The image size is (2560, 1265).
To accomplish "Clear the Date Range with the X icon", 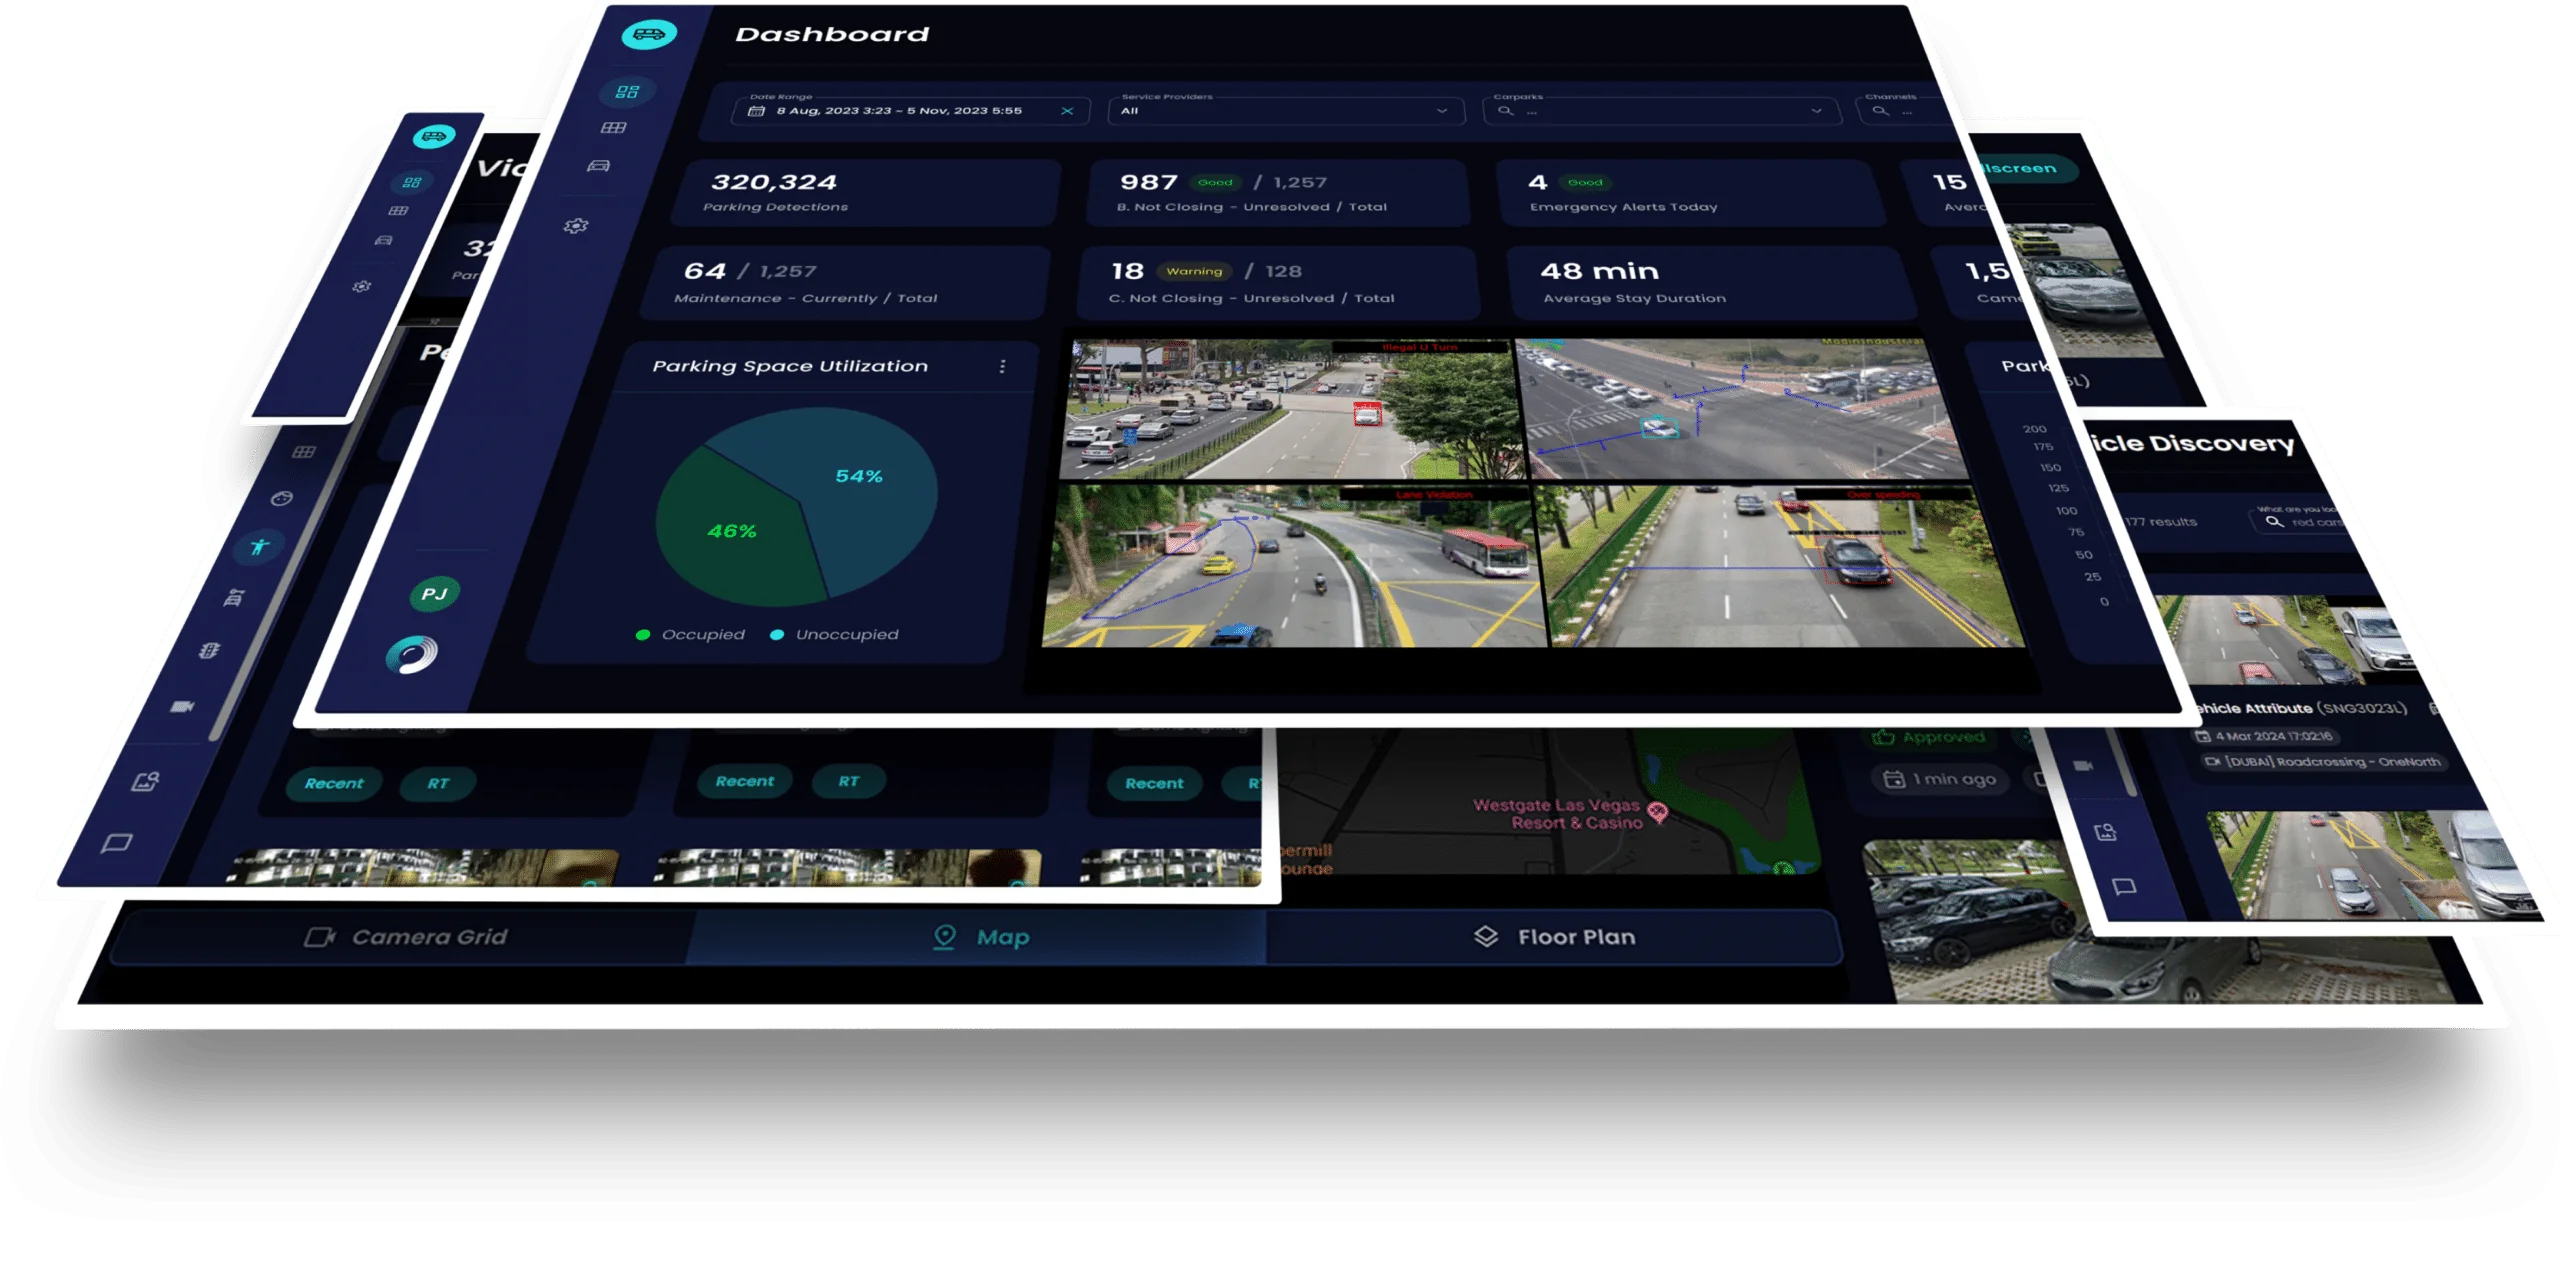I will click(x=1067, y=111).
